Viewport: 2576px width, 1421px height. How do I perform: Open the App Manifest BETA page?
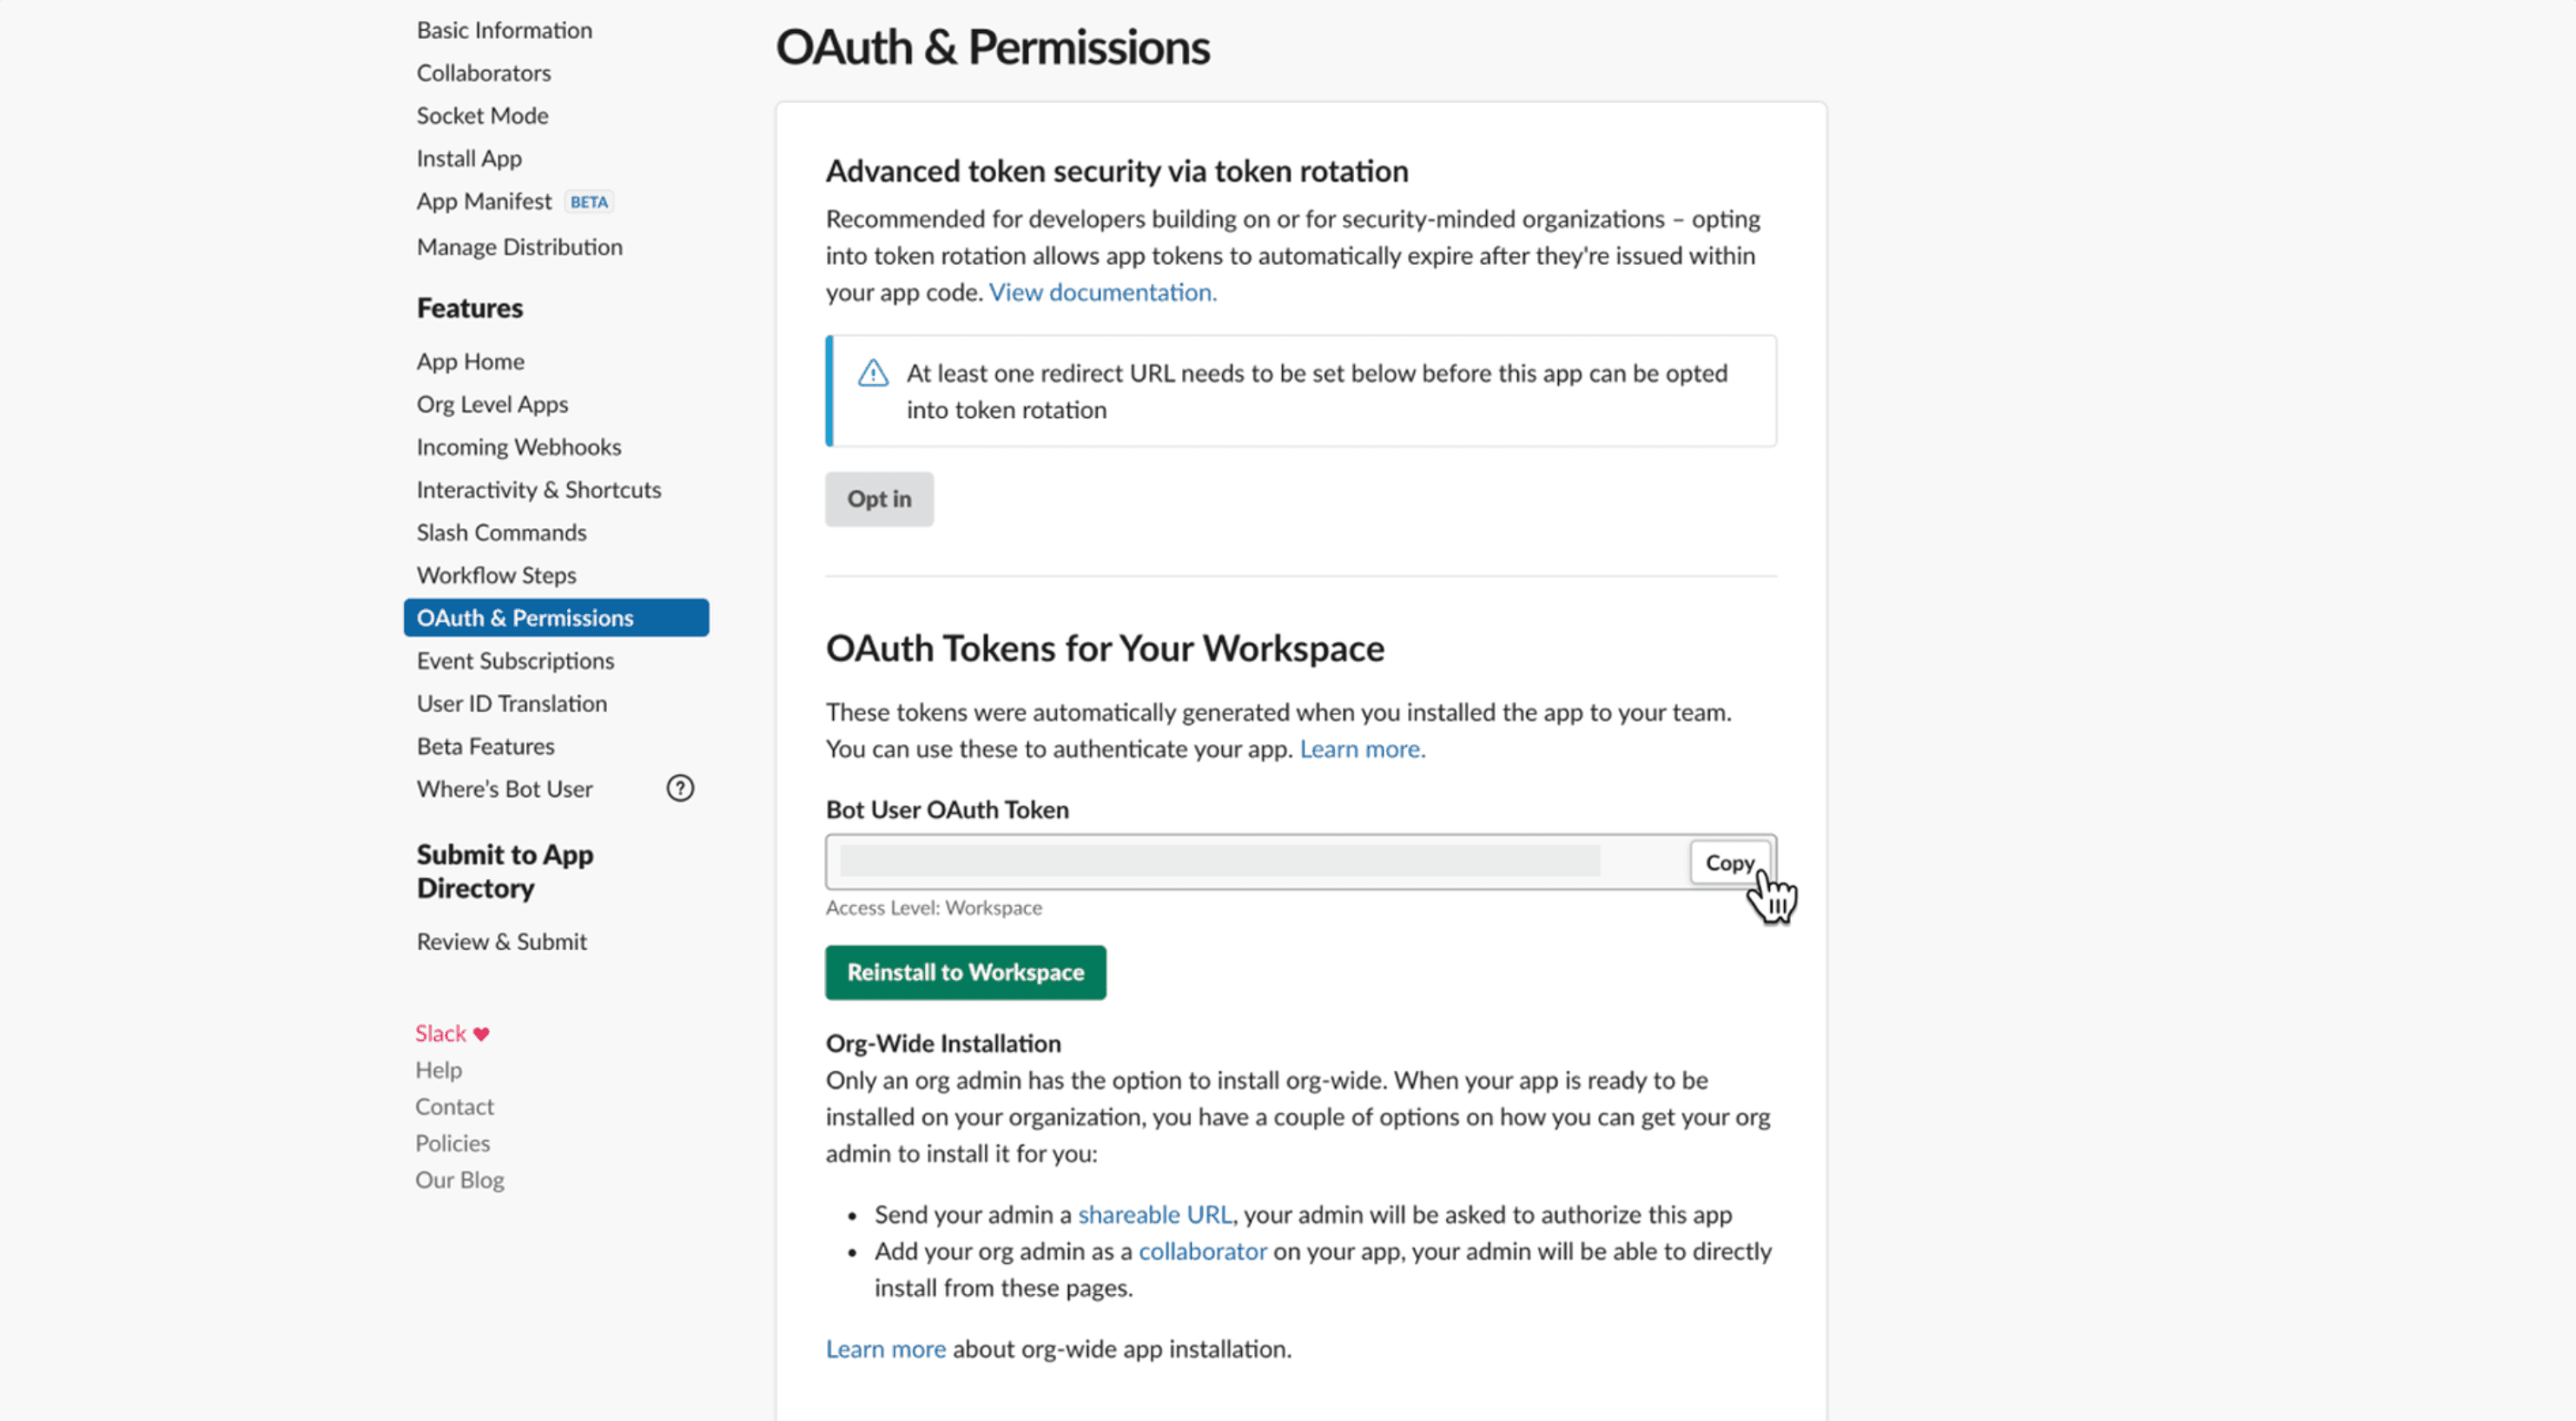click(x=485, y=200)
